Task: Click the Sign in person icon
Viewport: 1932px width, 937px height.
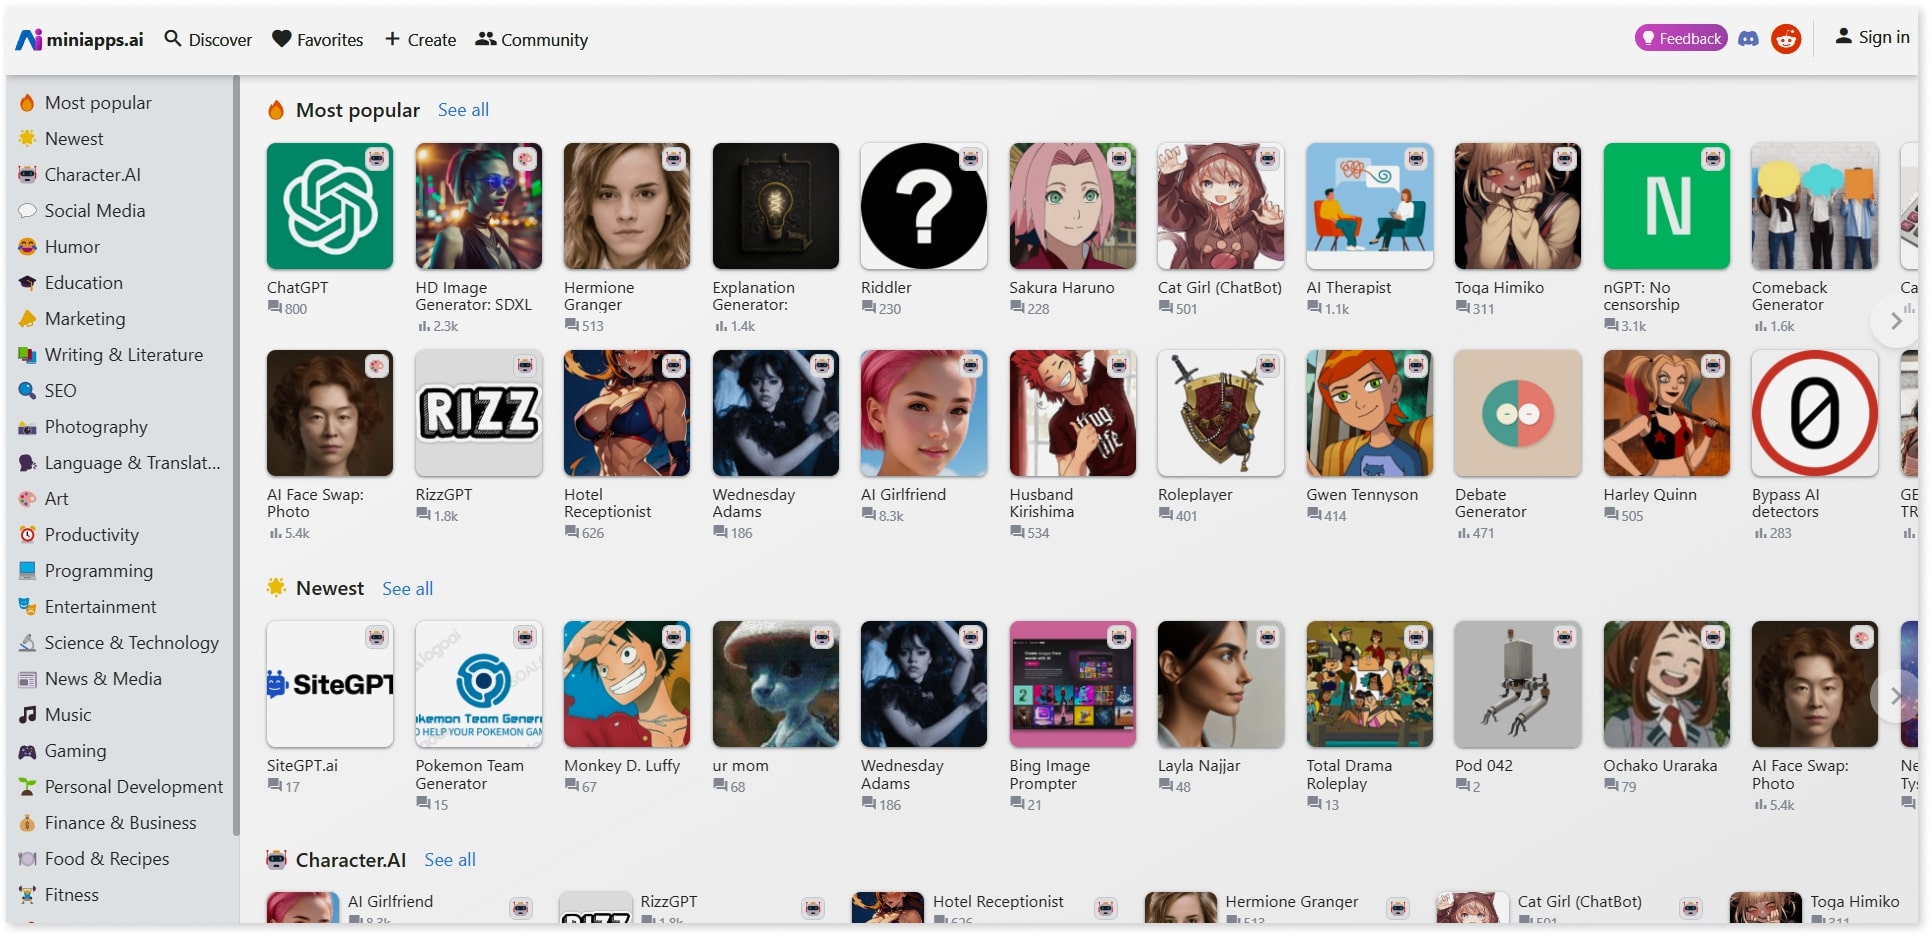Action: tap(1843, 37)
